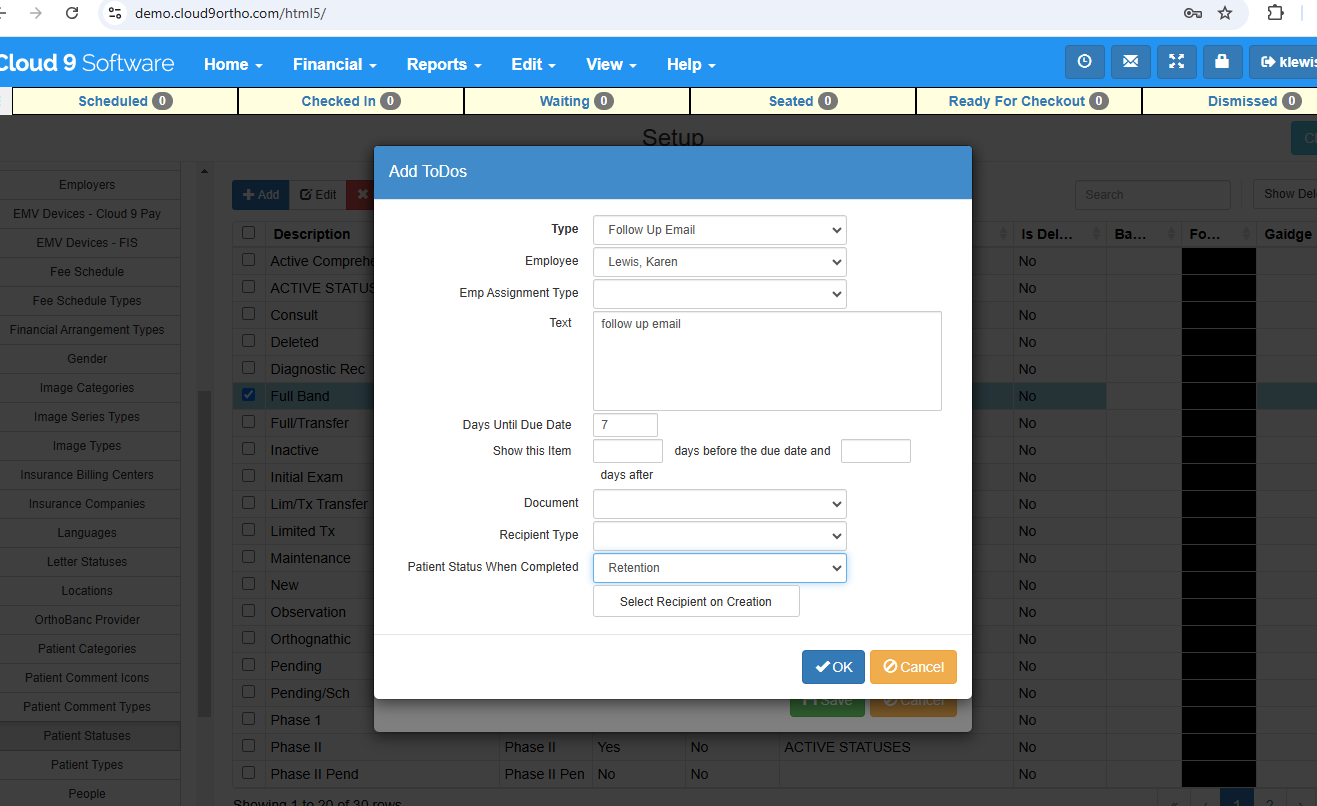The height and width of the screenshot is (806, 1317).
Task: Open the Type dropdown showing Follow Up Email
Action: click(720, 230)
